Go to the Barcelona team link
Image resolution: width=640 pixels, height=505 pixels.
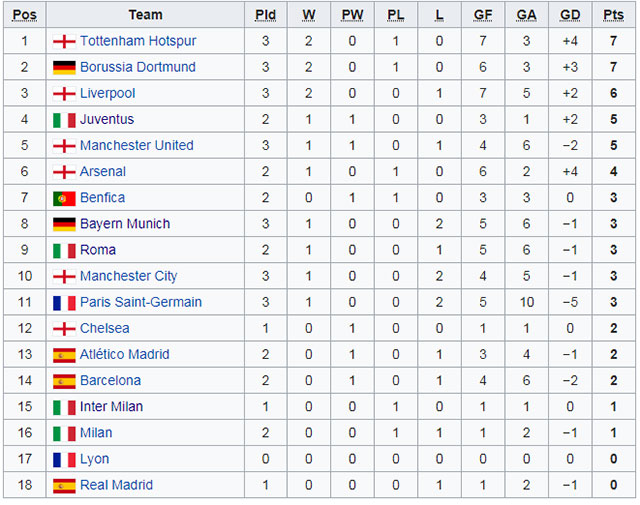110,381
